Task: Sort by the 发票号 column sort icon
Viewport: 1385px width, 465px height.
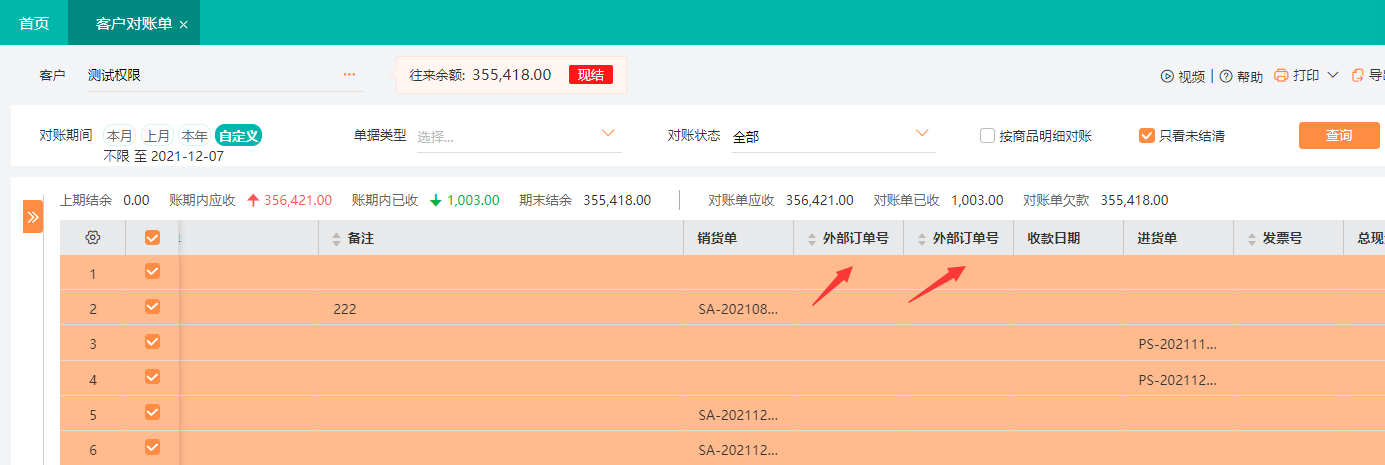Action: pos(1251,239)
